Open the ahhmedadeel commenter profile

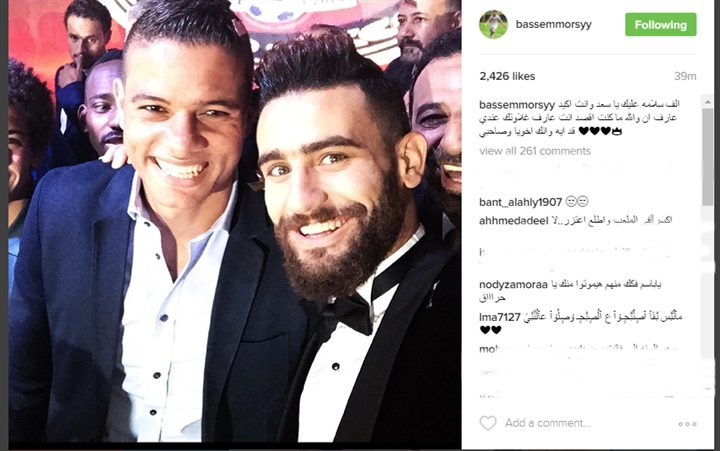tap(513, 221)
